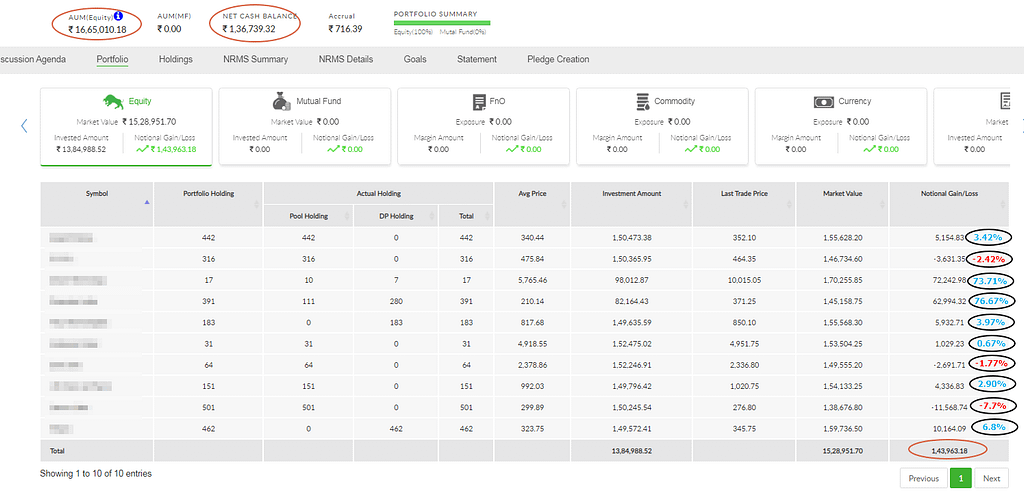This screenshot has height=493, width=1024.
Task: Select the Currency banknote icon
Action: [x=824, y=103]
